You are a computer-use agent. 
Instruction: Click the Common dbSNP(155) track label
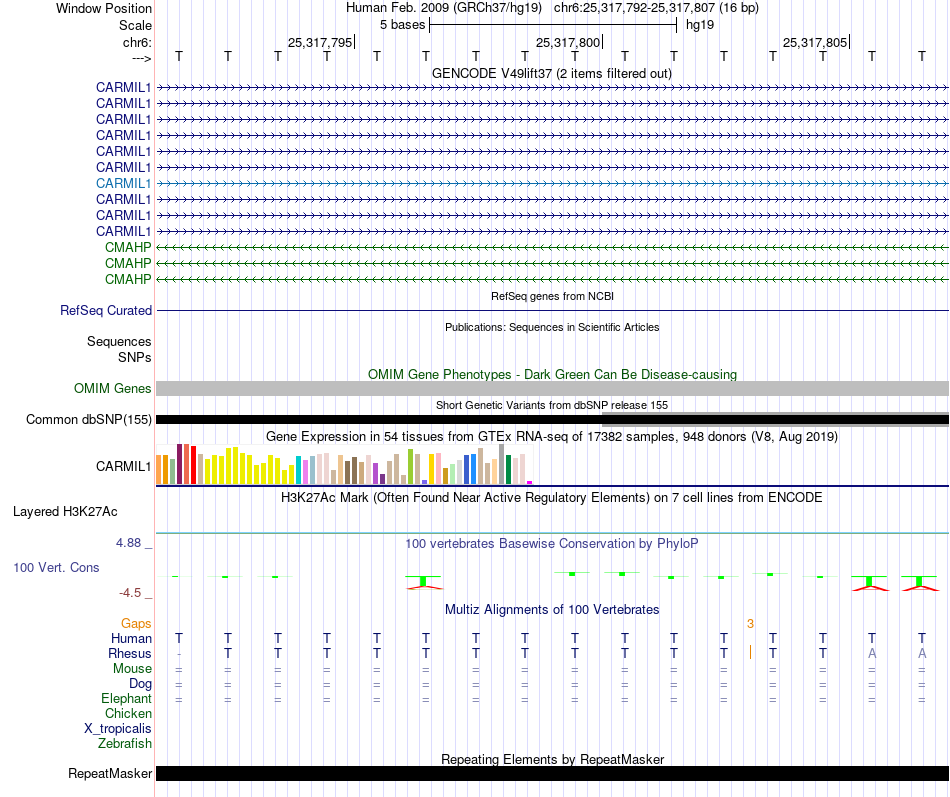coord(89,419)
